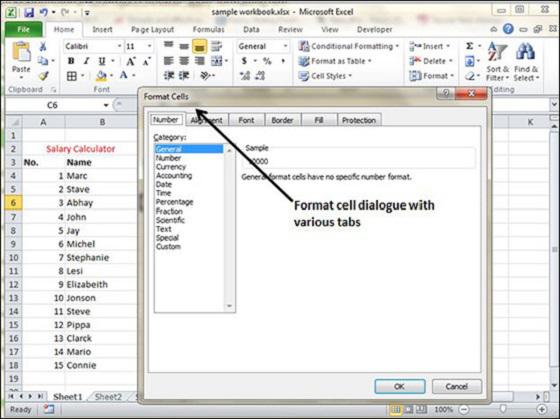Open the Sheet1 worksheet tab
This screenshot has width=560, height=419.
coord(68,396)
